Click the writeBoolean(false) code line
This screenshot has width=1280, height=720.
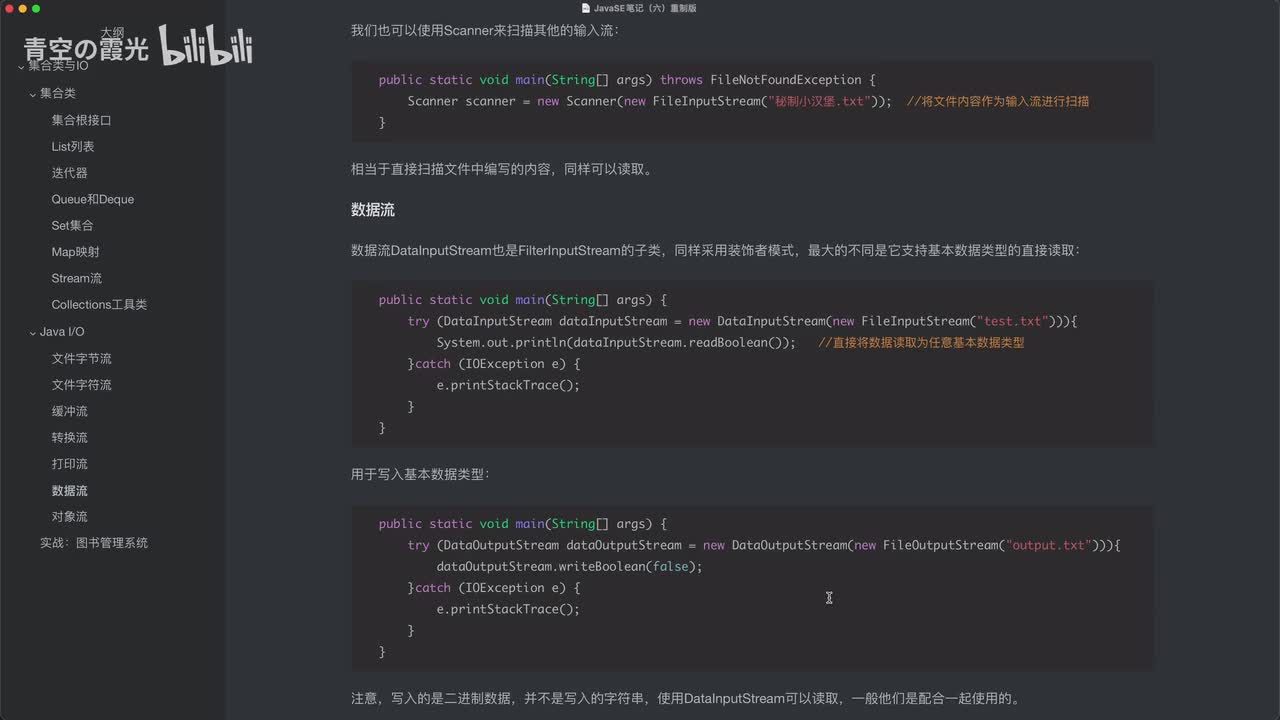[x=569, y=566]
